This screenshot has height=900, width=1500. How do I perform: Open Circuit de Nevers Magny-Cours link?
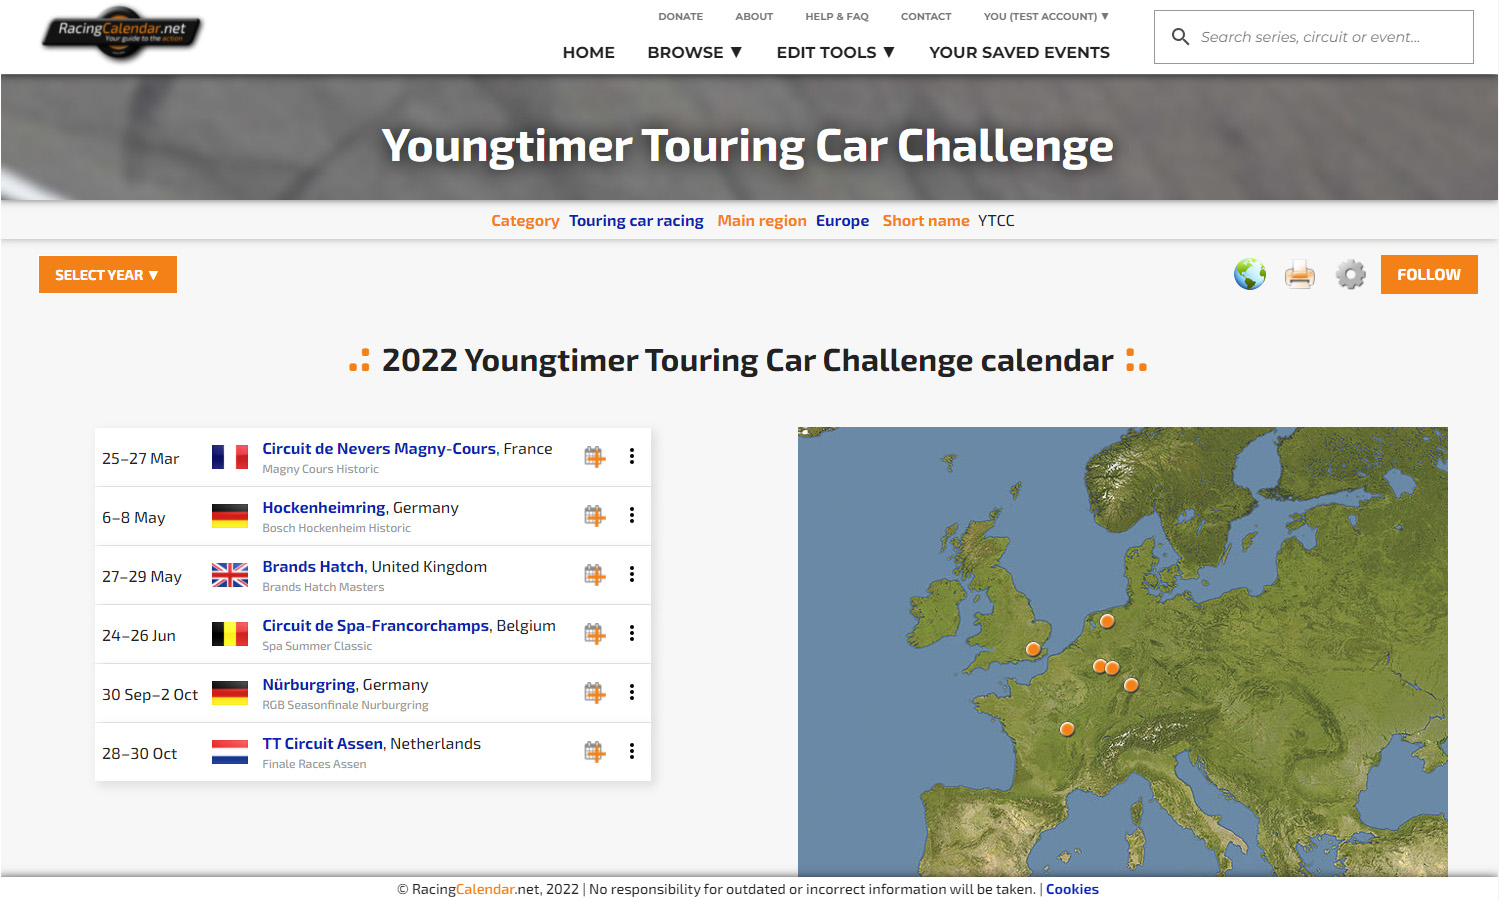[379, 449]
